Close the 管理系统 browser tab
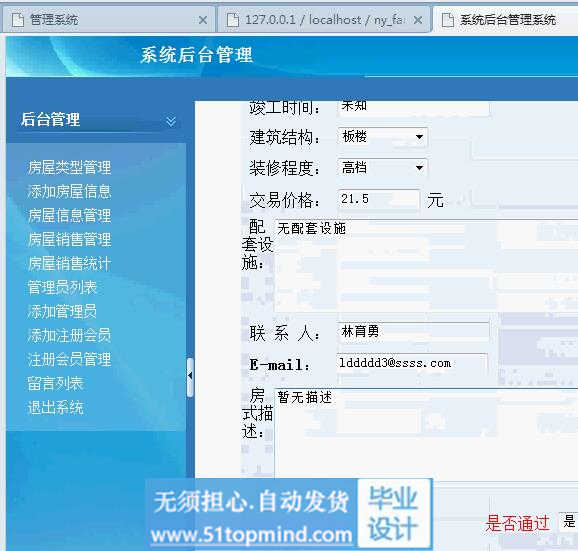This screenshot has width=578, height=551. 203,20
